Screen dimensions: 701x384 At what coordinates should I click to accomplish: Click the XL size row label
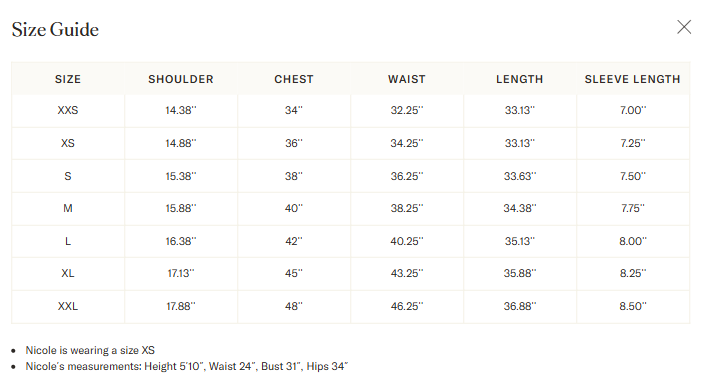click(68, 273)
